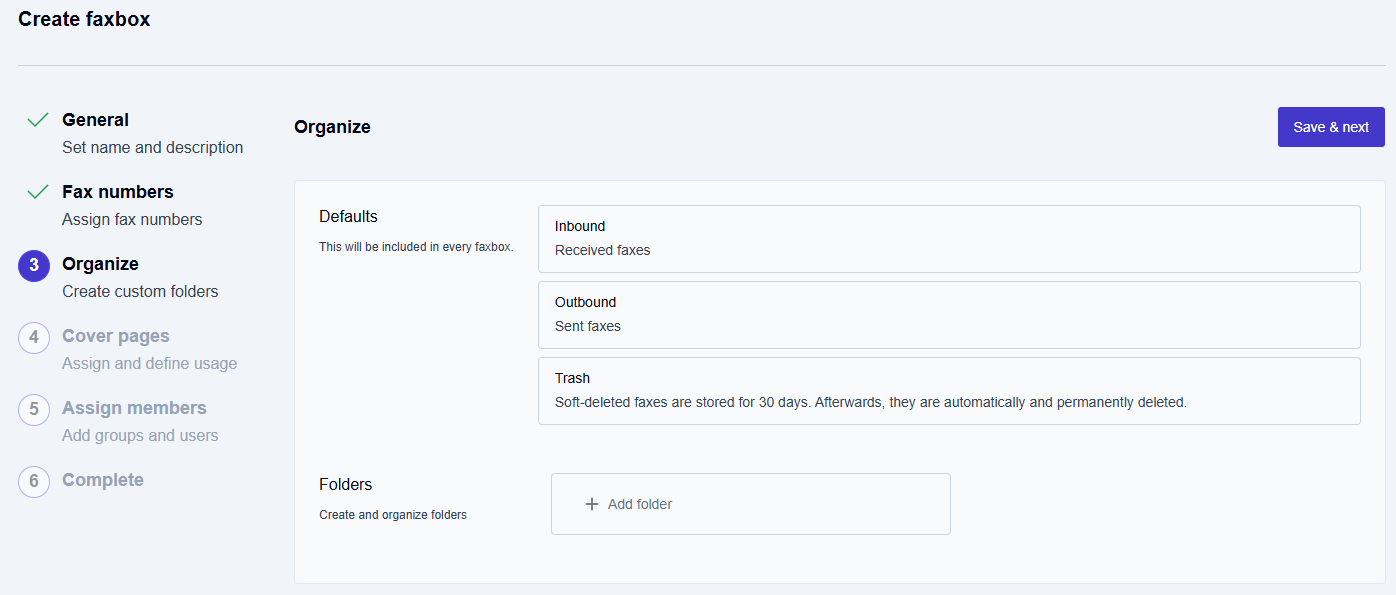Viewport: 1396px width, 595px height.
Task: Select the Outbound default folder card
Action: pyautogui.click(x=948, y=315)
